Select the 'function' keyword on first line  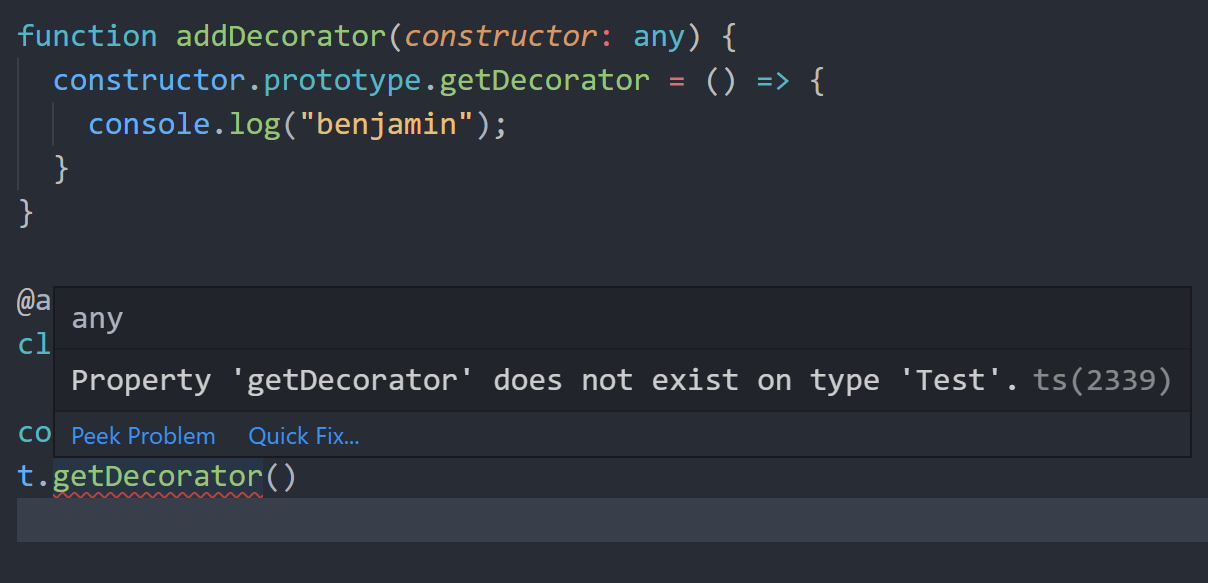[87, 37]
